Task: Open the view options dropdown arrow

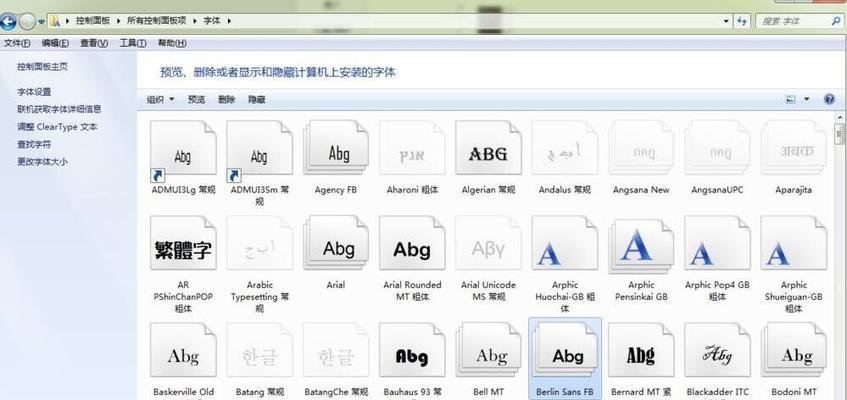Action: [807, 99]
